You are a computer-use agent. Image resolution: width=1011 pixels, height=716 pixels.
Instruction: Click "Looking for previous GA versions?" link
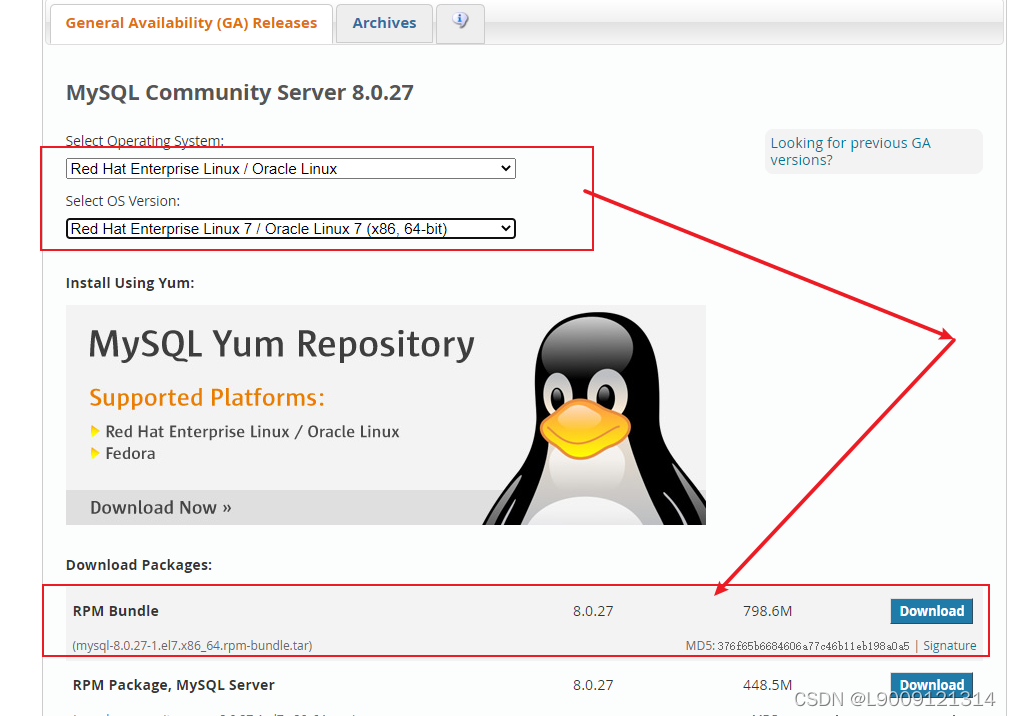[850, 150]
